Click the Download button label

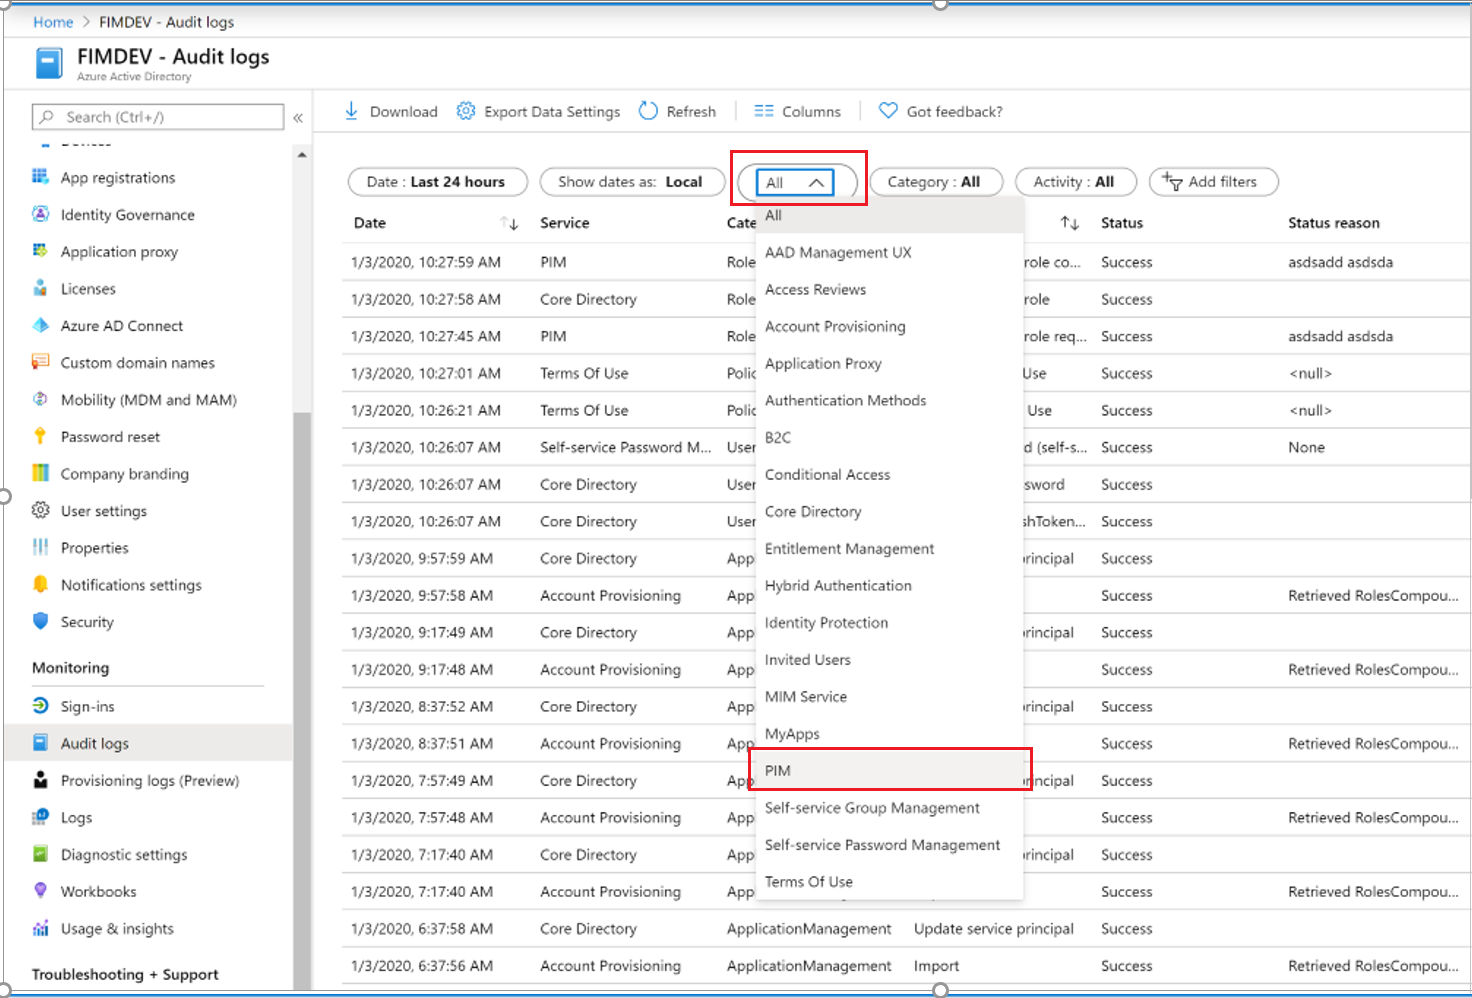[x=403, y=111]
